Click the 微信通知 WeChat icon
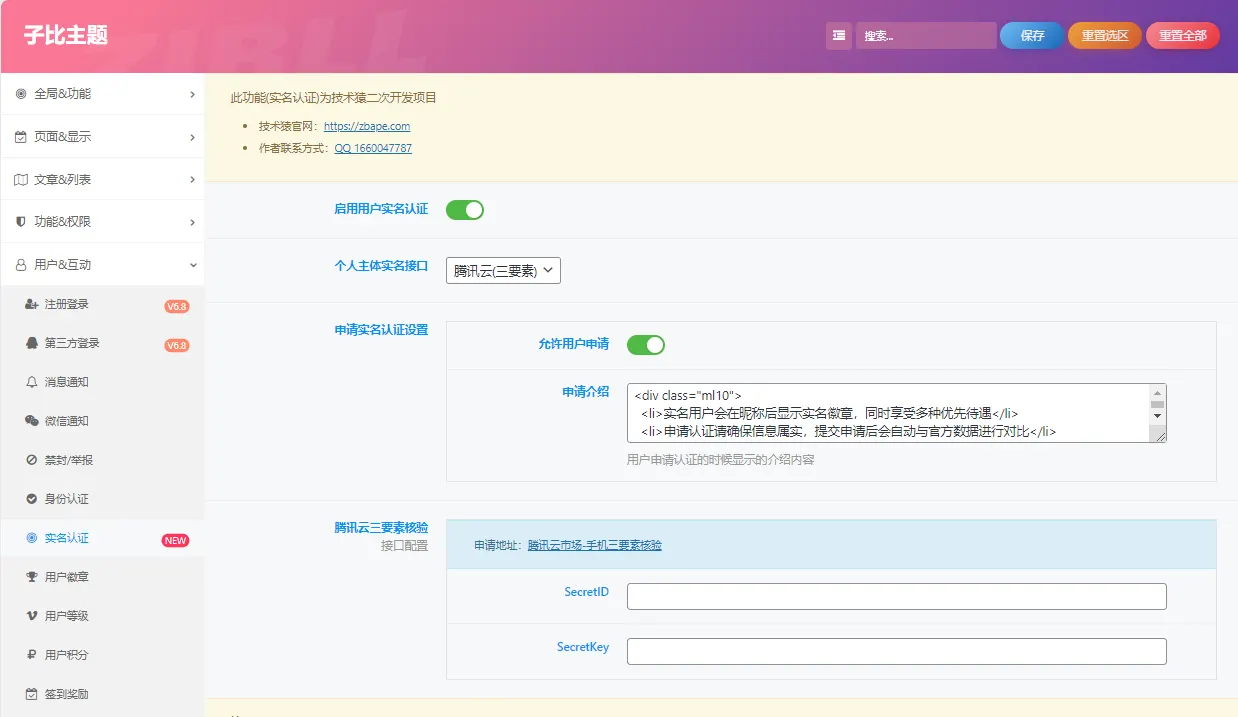The width and height of the screenshot is (1238, 717). [x=32, y=421]
